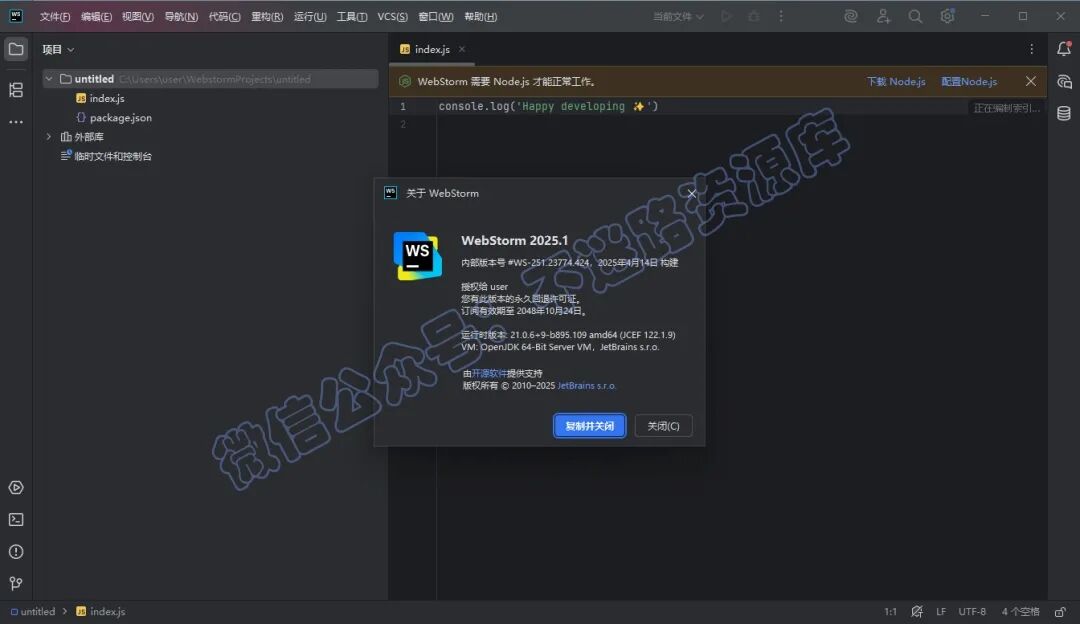Click the 1:1 caret position indicator
1080x624 pixels.
pos(890,612)
